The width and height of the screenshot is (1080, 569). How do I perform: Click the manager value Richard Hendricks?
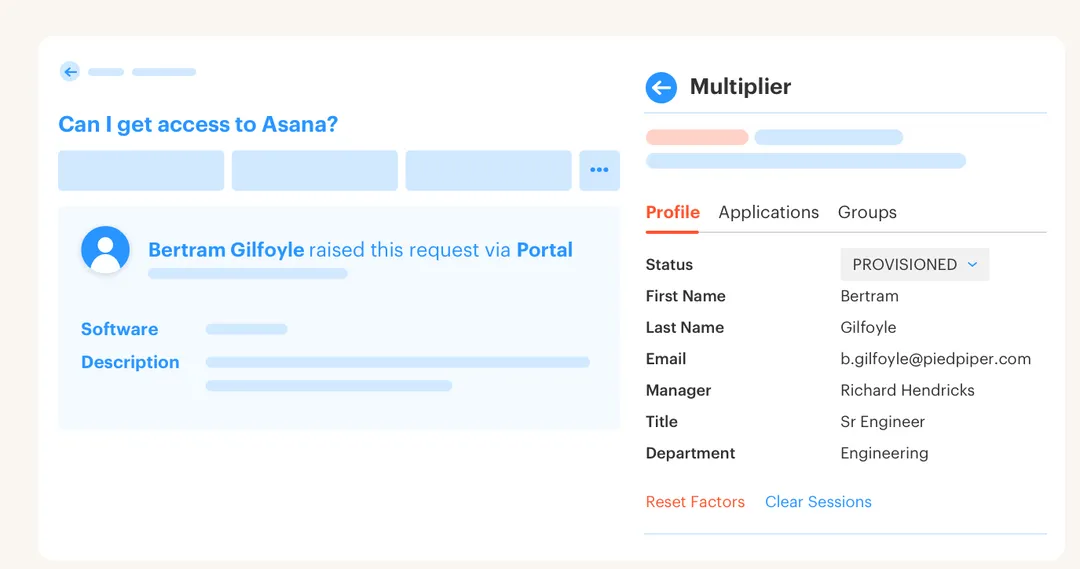click(x=907, y=390)
